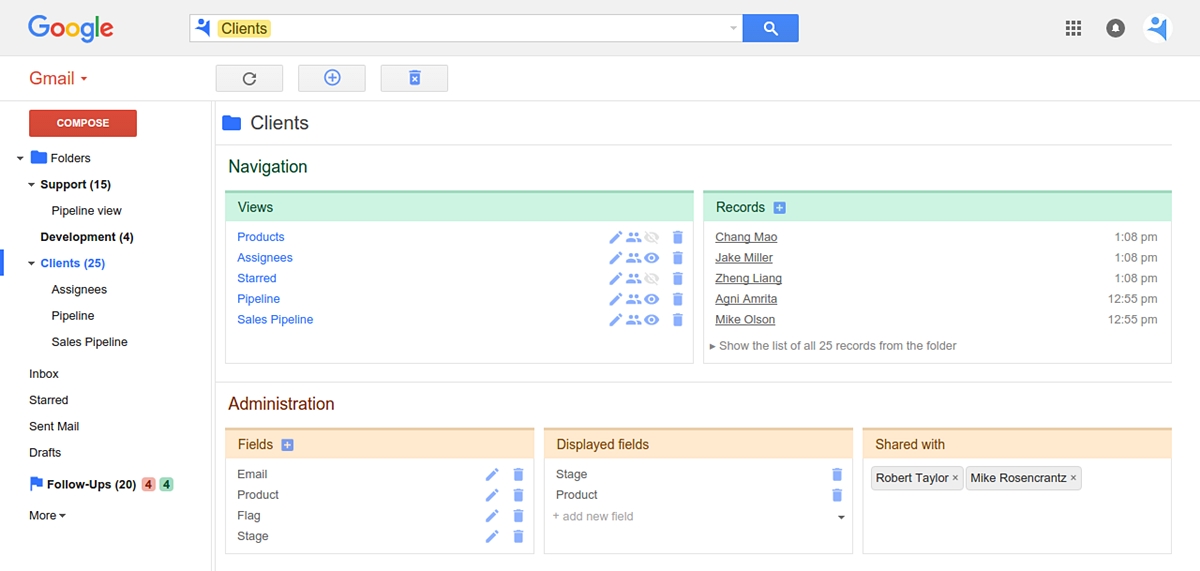This screenshot has width=1200, height=571.
Task: Toggle visibility of the Starred view
Action: (x=652, y=279)
